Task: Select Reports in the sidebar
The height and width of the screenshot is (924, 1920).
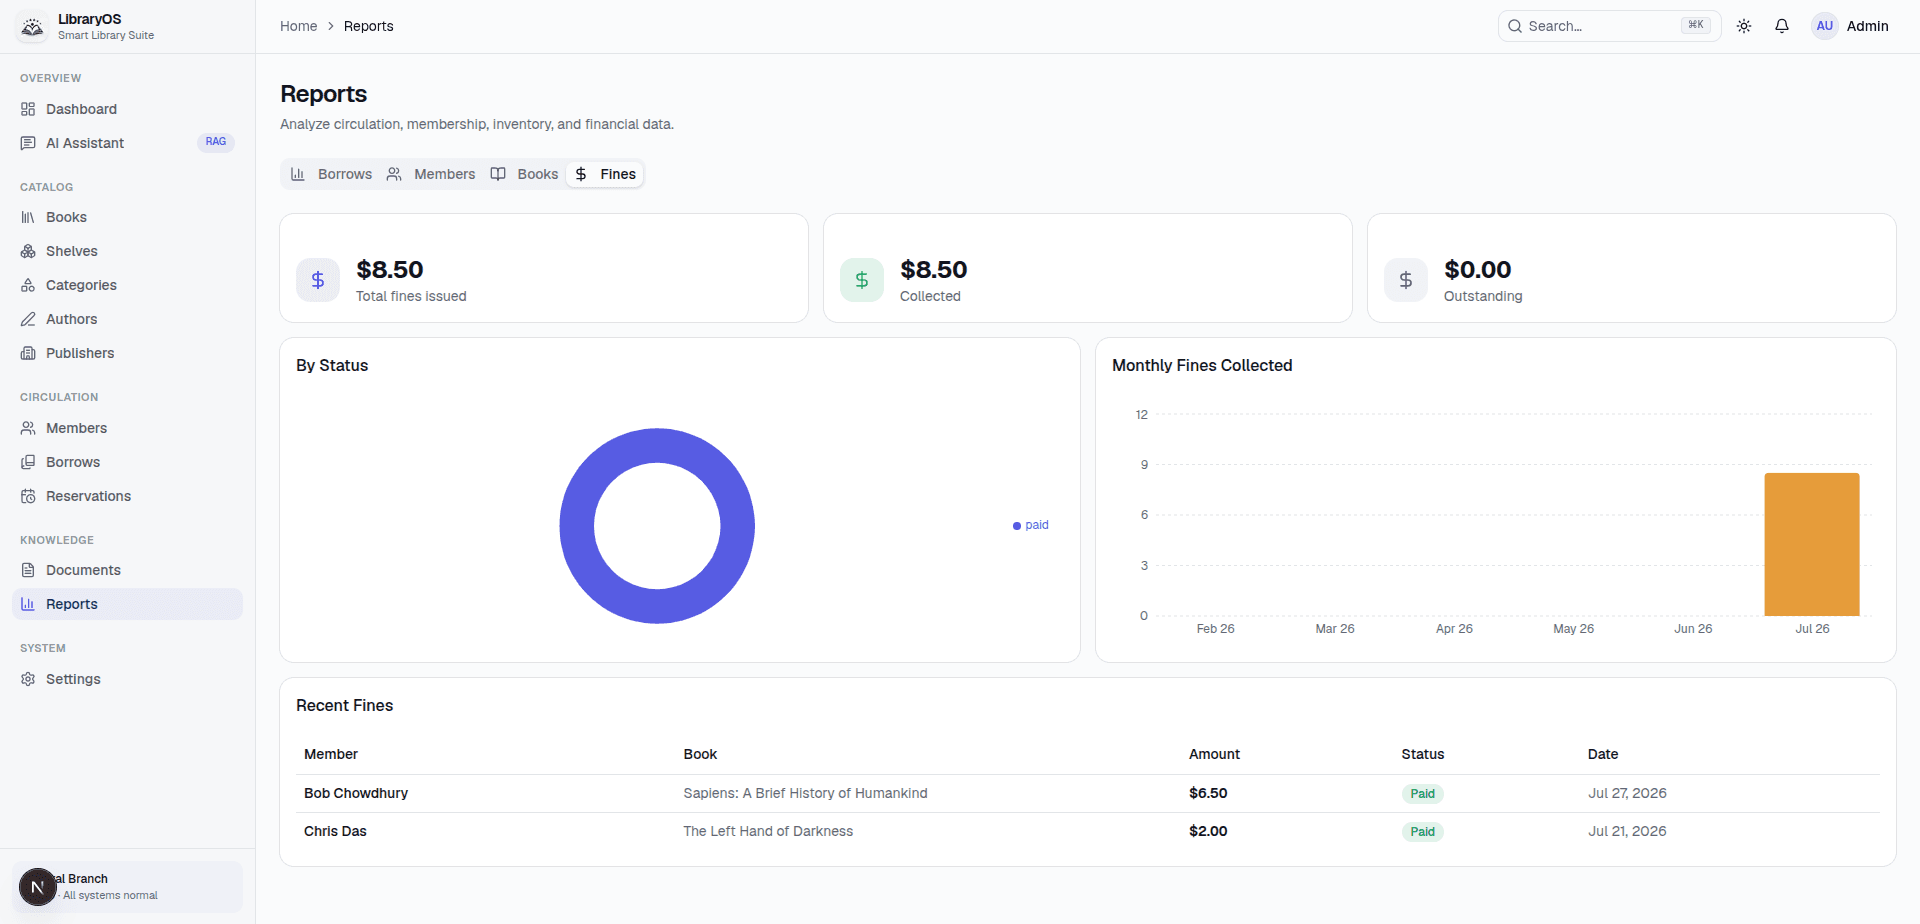Action: coord(127,604)
